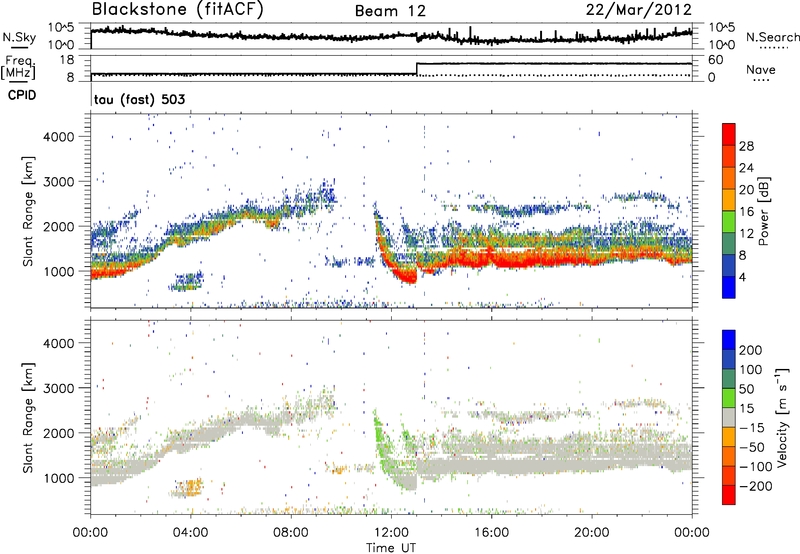Click the 16:00 time tick label
The width and height of the screenshot is (800, 554).
[491, 533]
